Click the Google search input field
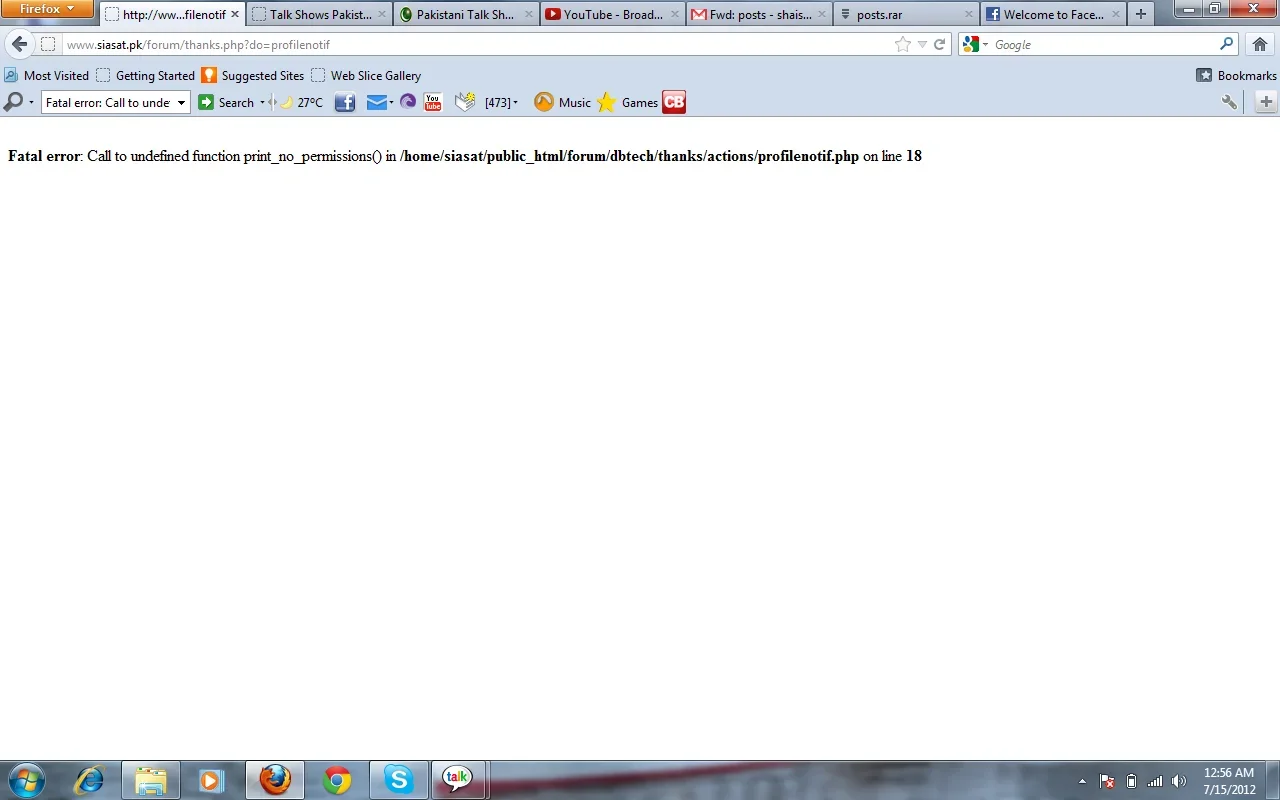 pyautogui.click(x=1104, y=44)
